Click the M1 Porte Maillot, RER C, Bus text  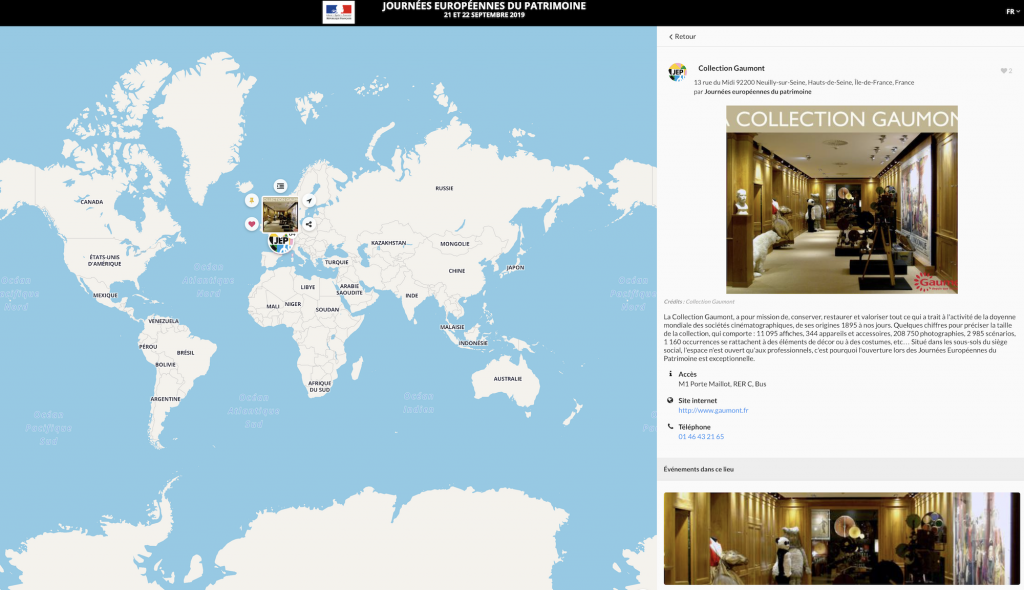722,384
